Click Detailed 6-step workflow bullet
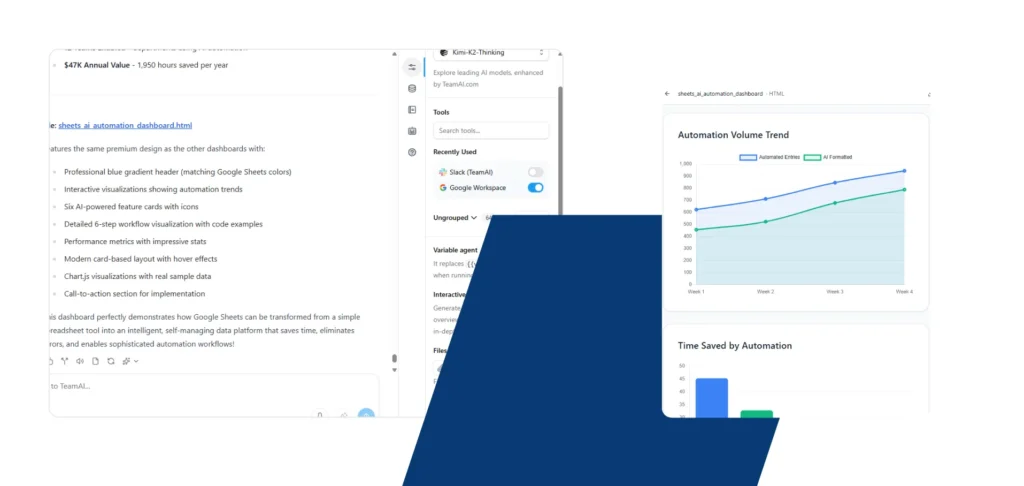Viewport: 1024px width, 486px height. (x=163, y=224)
